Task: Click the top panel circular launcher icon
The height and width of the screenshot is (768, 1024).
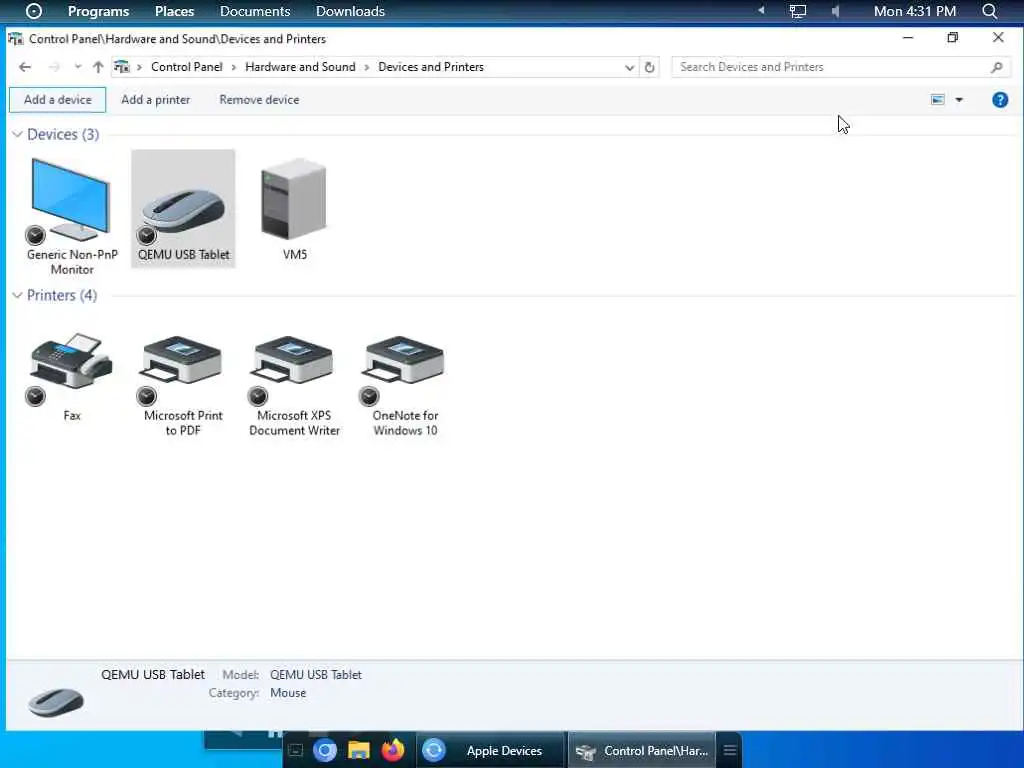Action: pyautogui.click(x=33, y=11)
